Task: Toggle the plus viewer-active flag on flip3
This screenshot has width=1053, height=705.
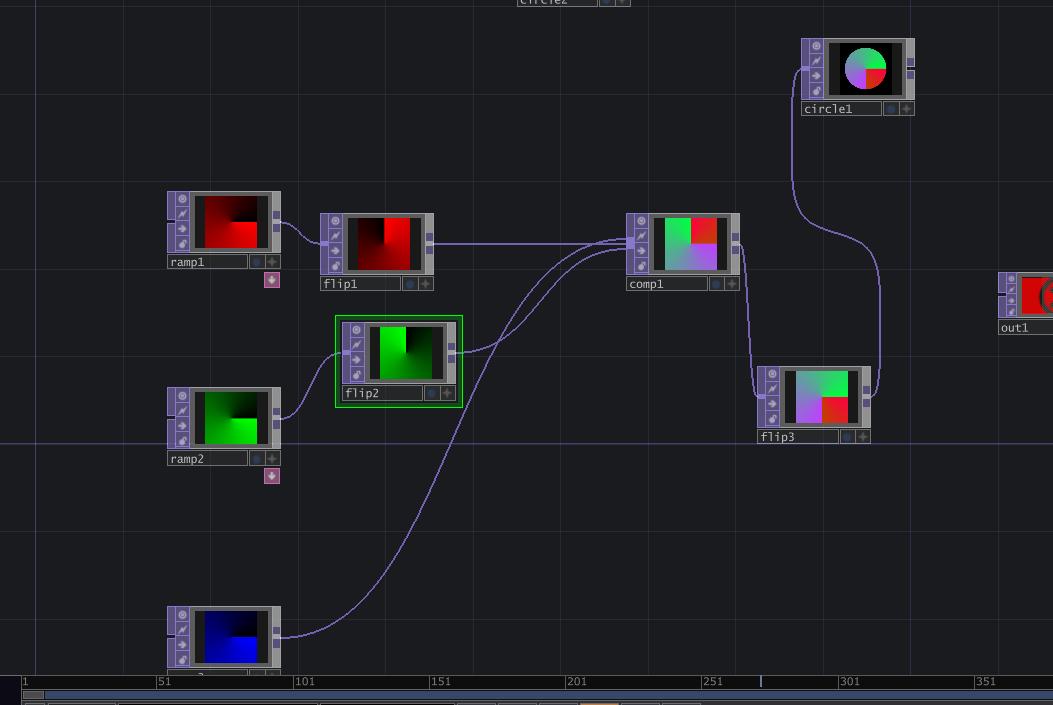Action: pos(863,437)
